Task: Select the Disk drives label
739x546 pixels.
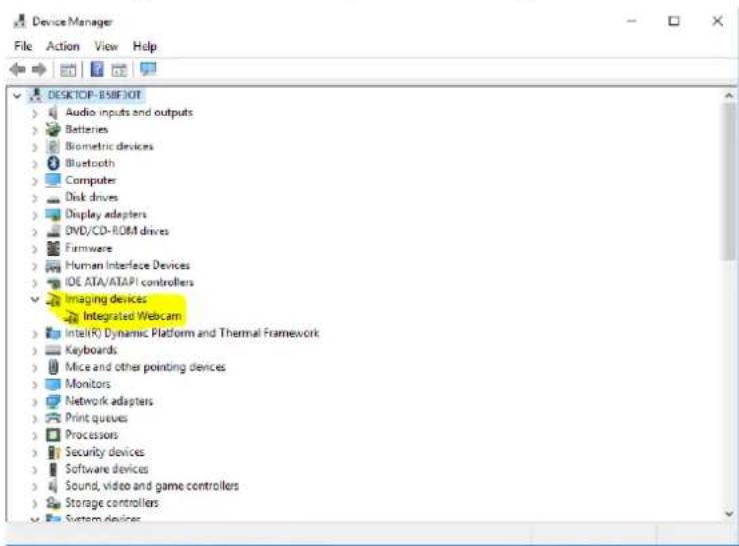Action: point(91,197)
